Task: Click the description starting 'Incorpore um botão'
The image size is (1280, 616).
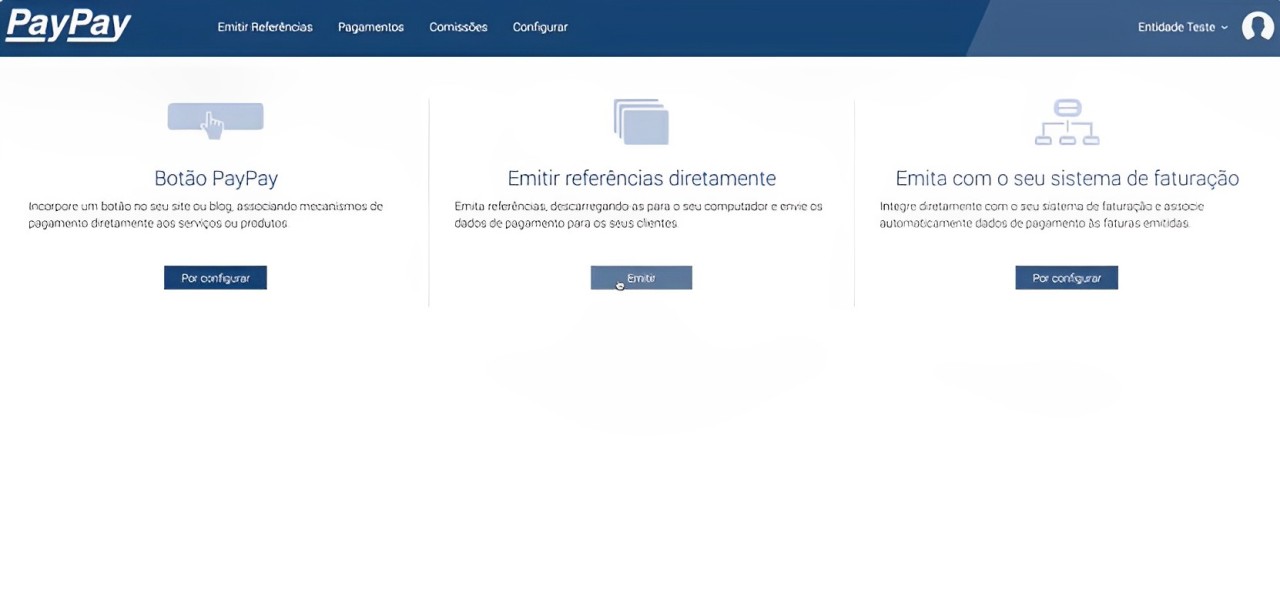Action: 205,215
